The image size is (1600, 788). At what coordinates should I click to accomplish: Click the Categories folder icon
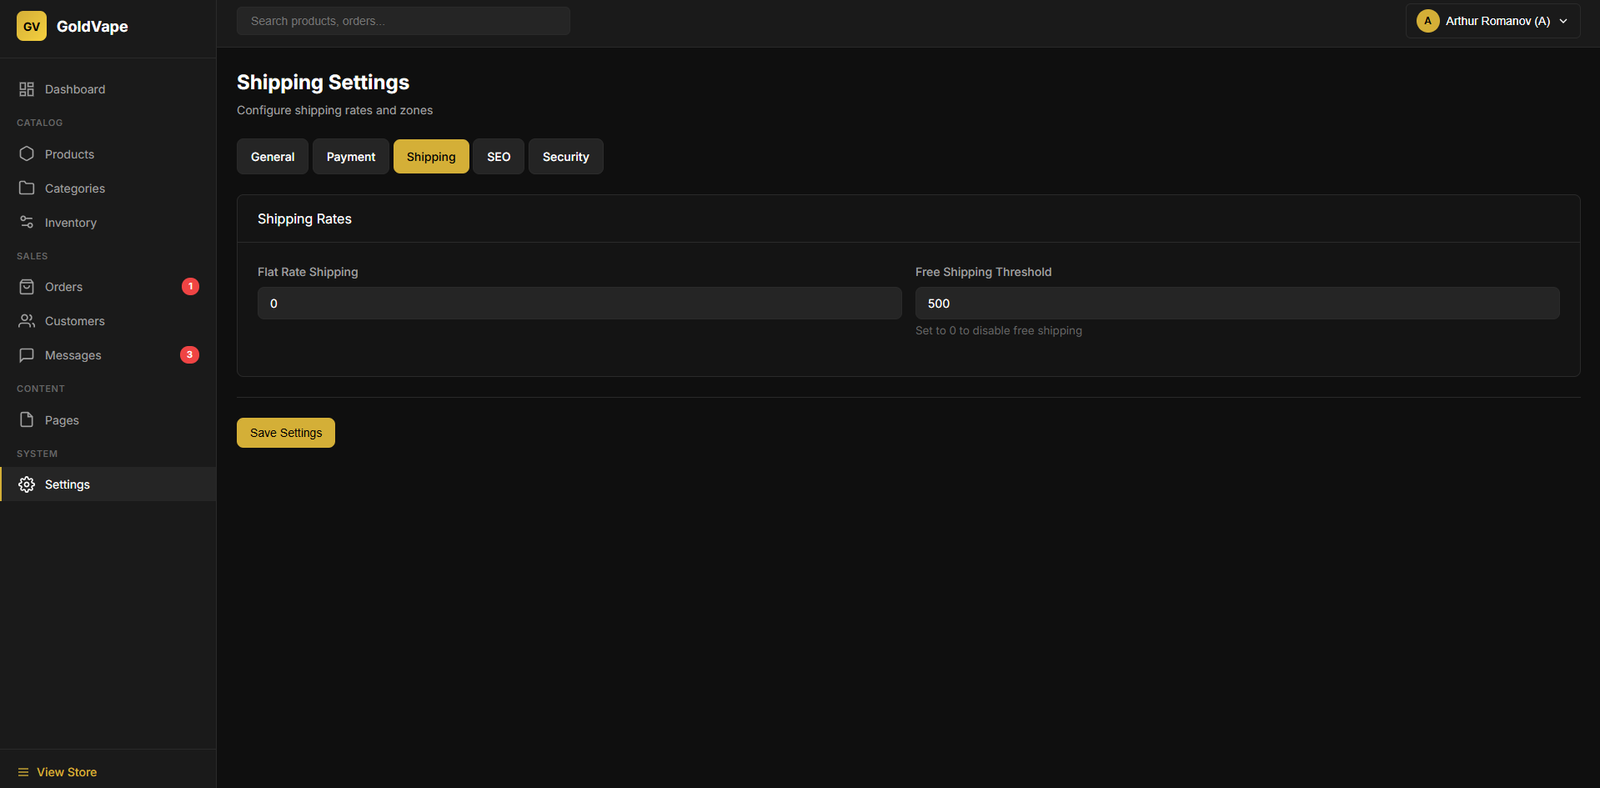[x=27, y=188]
